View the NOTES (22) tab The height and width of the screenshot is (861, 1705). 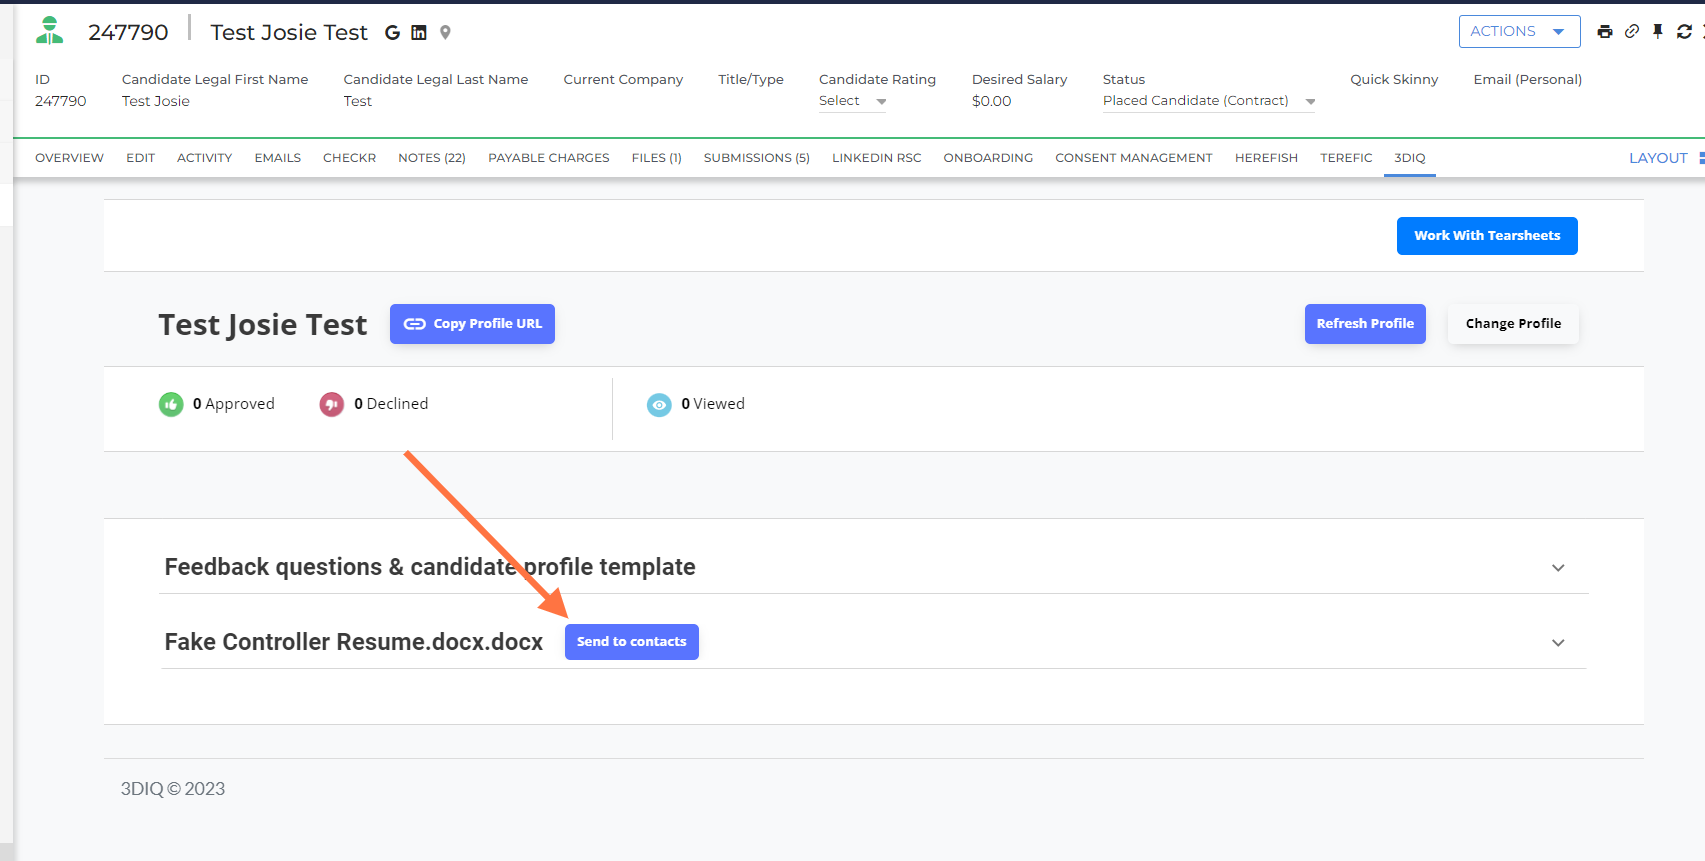point(432,158)
